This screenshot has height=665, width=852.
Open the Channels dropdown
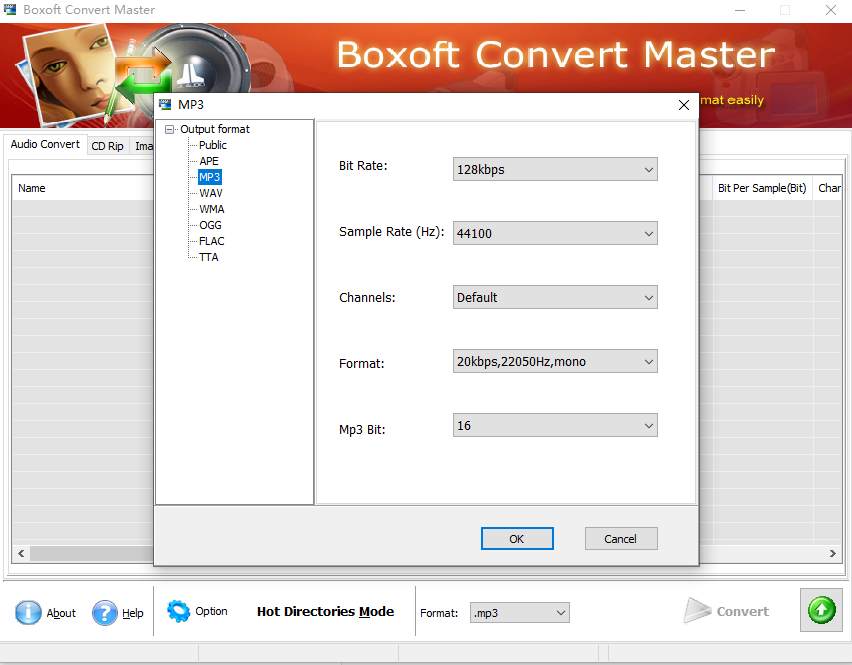point(555,297)
